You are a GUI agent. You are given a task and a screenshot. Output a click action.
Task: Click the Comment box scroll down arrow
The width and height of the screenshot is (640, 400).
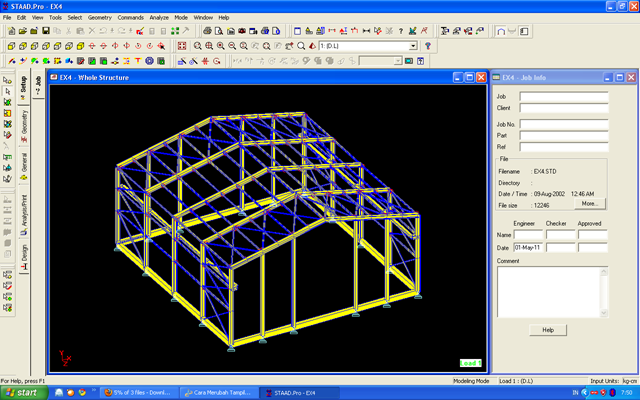coord(604,313)
